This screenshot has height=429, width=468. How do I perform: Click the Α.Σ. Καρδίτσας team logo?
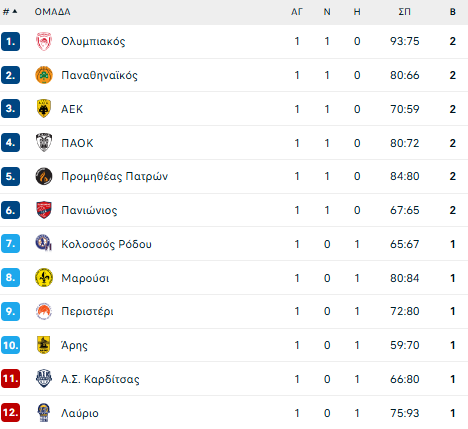coord(44,379)
